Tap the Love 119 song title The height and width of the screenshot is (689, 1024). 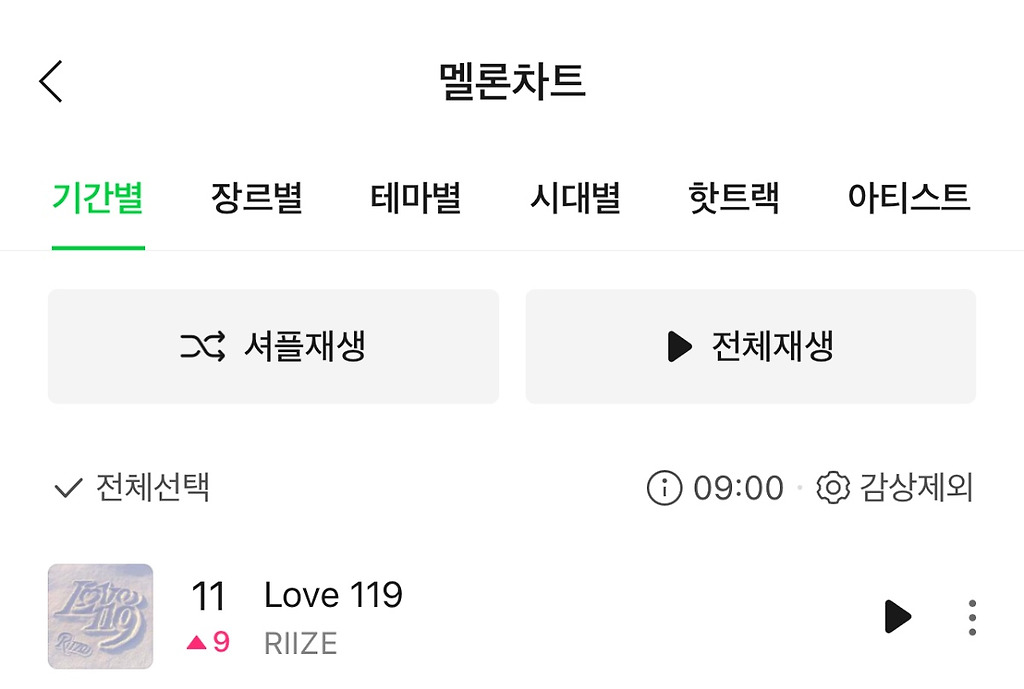pos(333,595)
